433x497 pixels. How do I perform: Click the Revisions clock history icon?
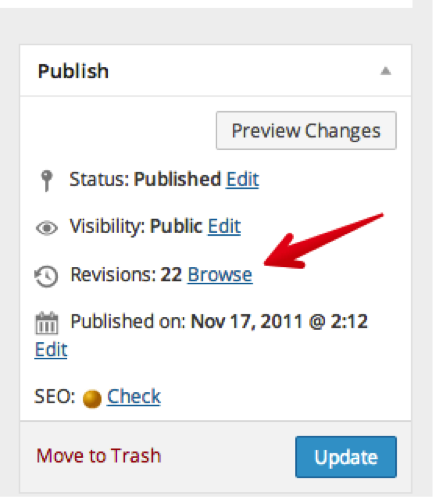pyautogui.click(x=46, y=276)
